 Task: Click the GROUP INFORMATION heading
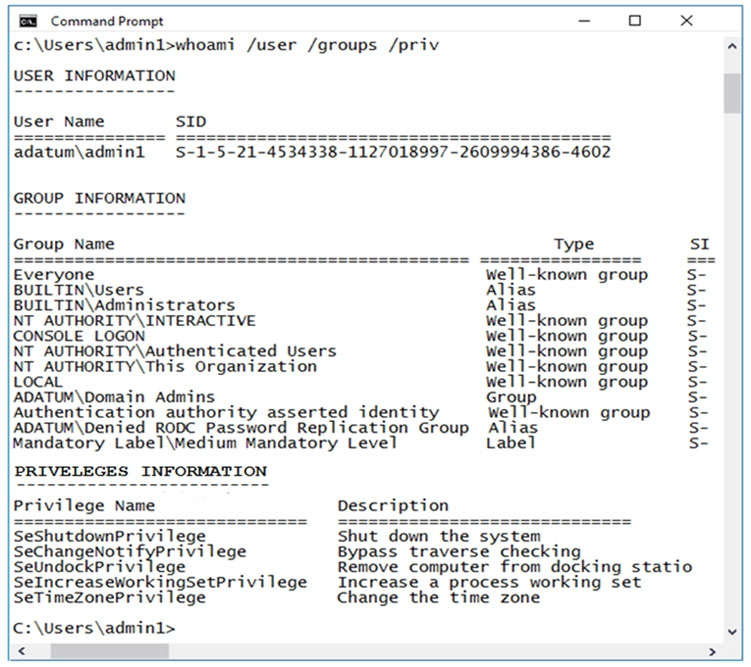click(x=100, y=198)
